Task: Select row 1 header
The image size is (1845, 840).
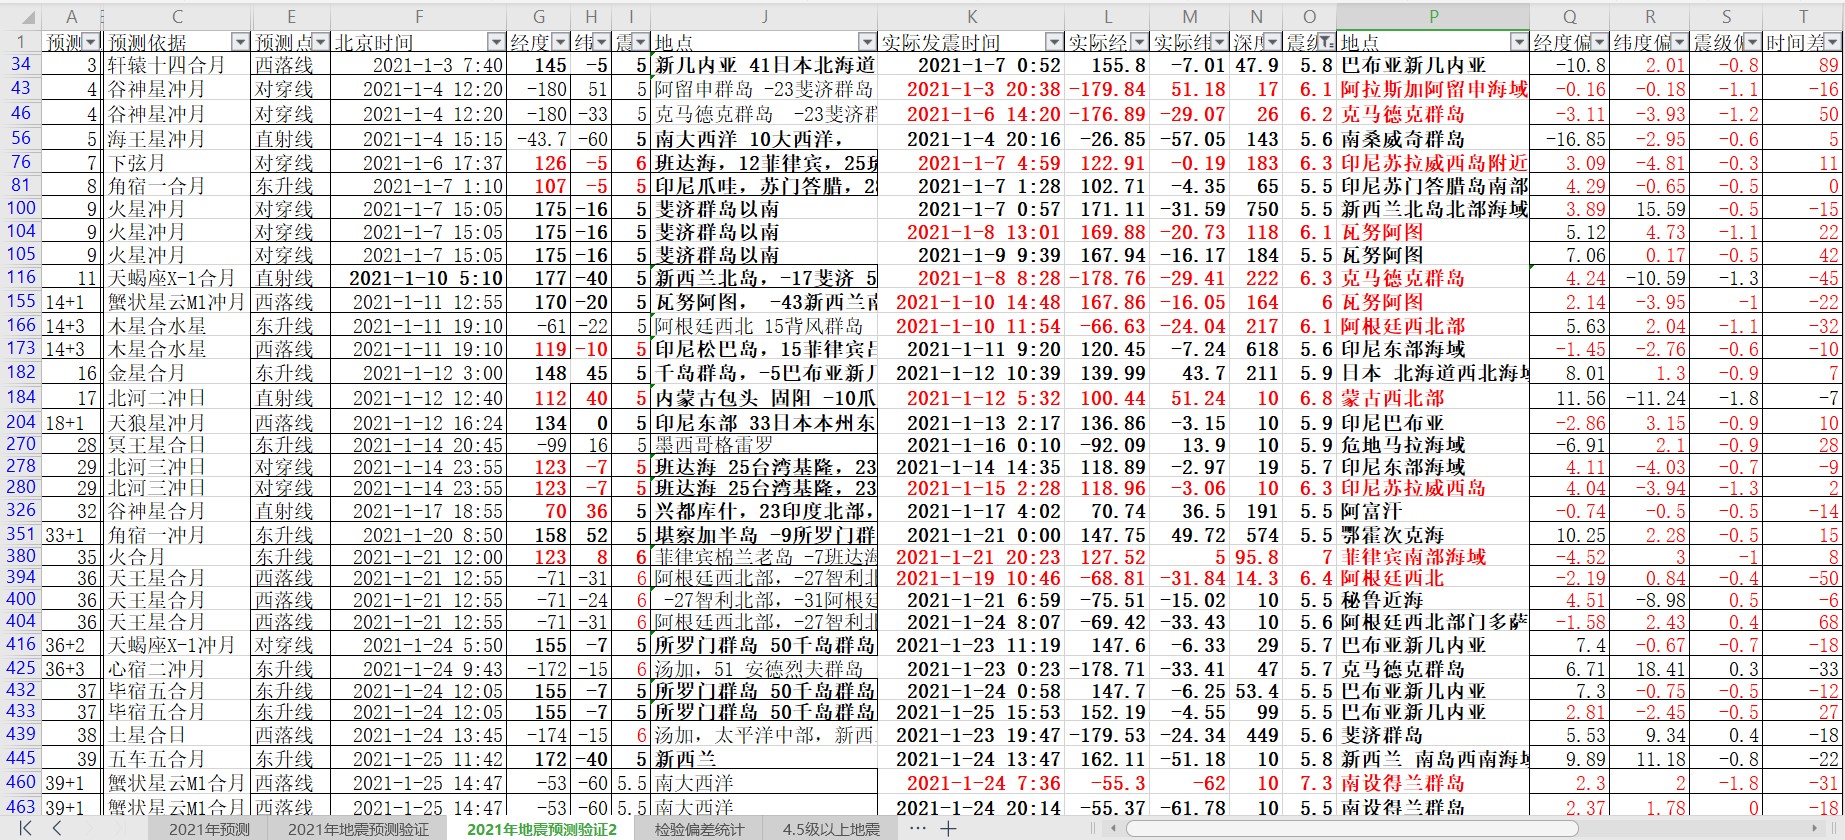Action: [x=20, y=42]
